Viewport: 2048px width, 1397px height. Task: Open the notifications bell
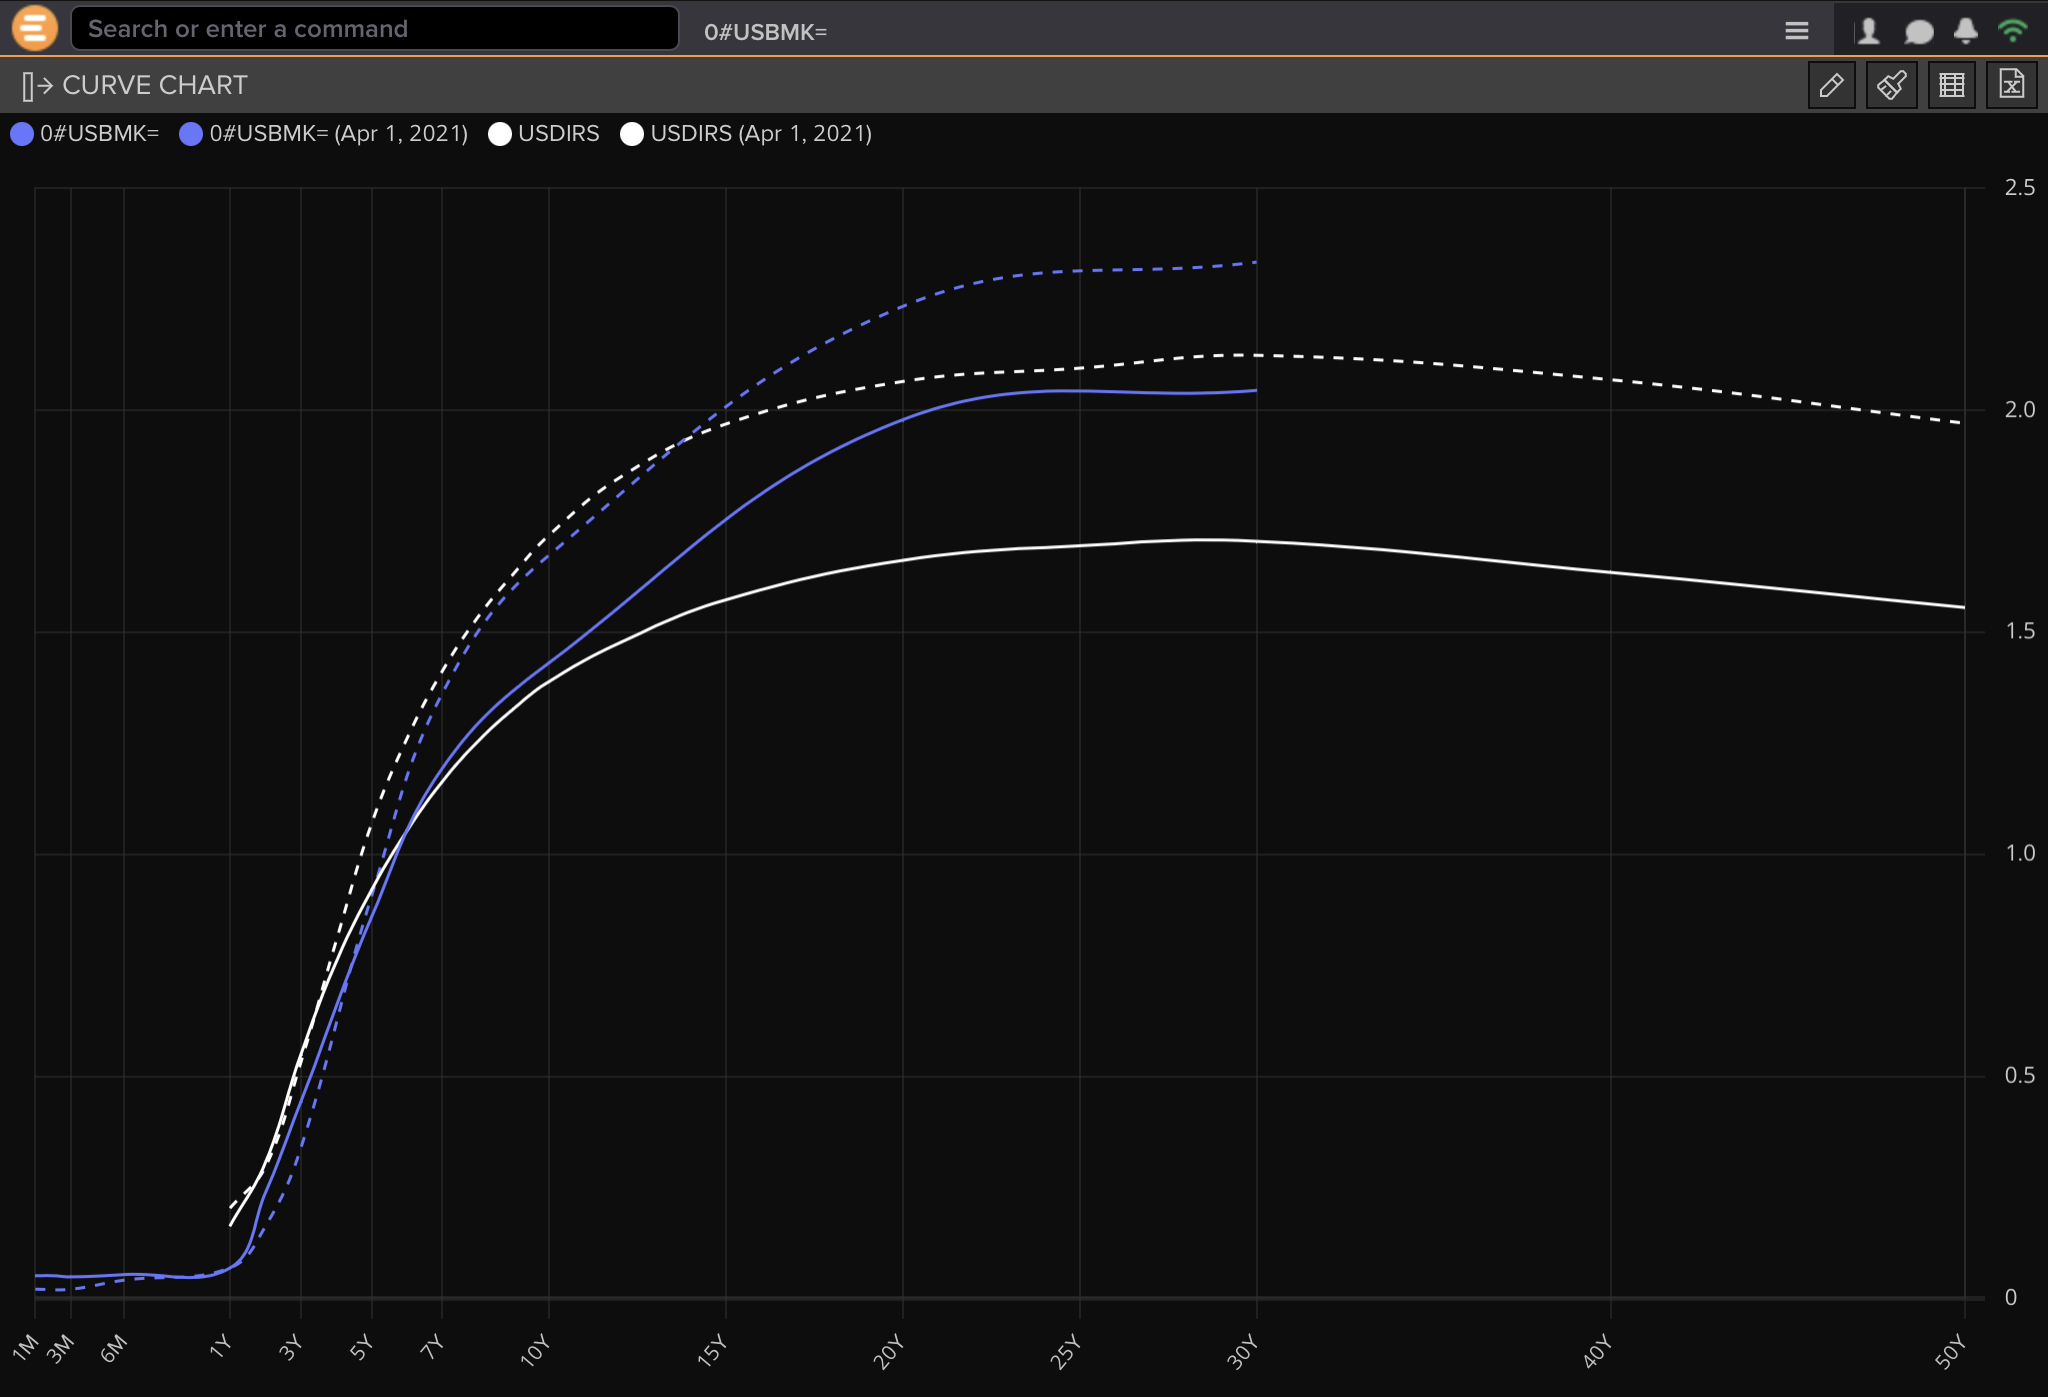click(1965, 31)
